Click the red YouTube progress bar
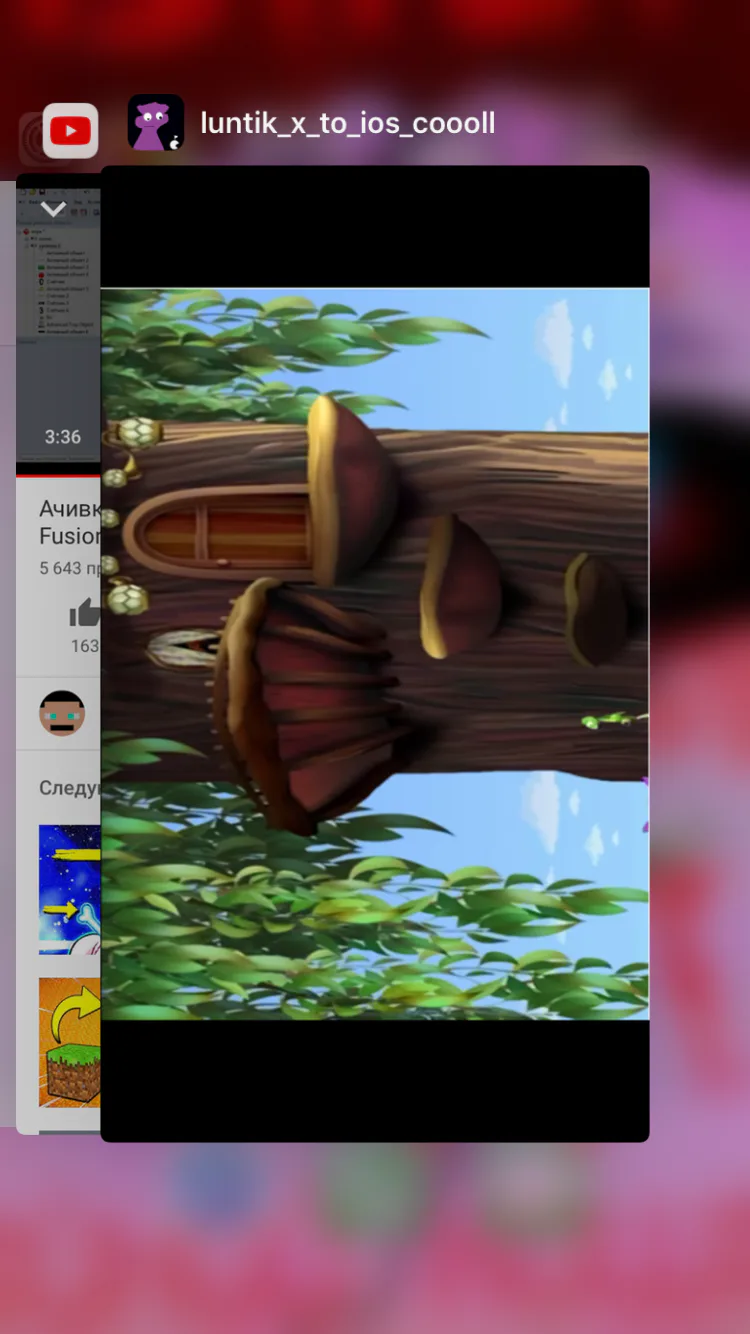Screen dimensions: 750x1334 pyautogui.click(x=58, y=468)
